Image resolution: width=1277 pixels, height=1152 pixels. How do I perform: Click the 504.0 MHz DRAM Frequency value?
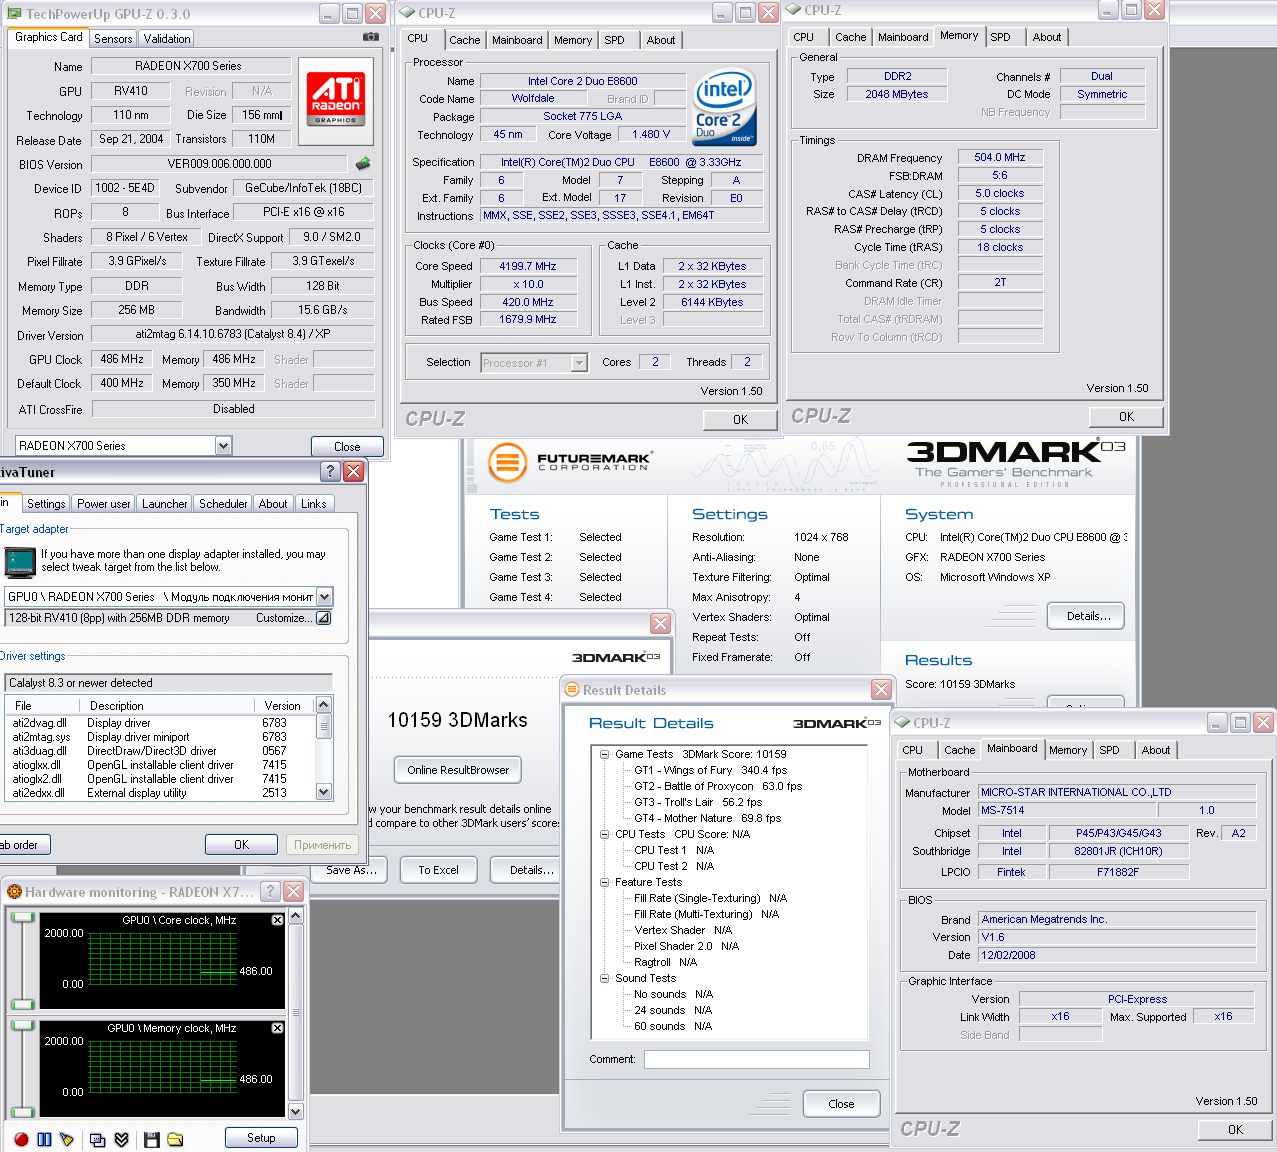tap(1000, 157)
